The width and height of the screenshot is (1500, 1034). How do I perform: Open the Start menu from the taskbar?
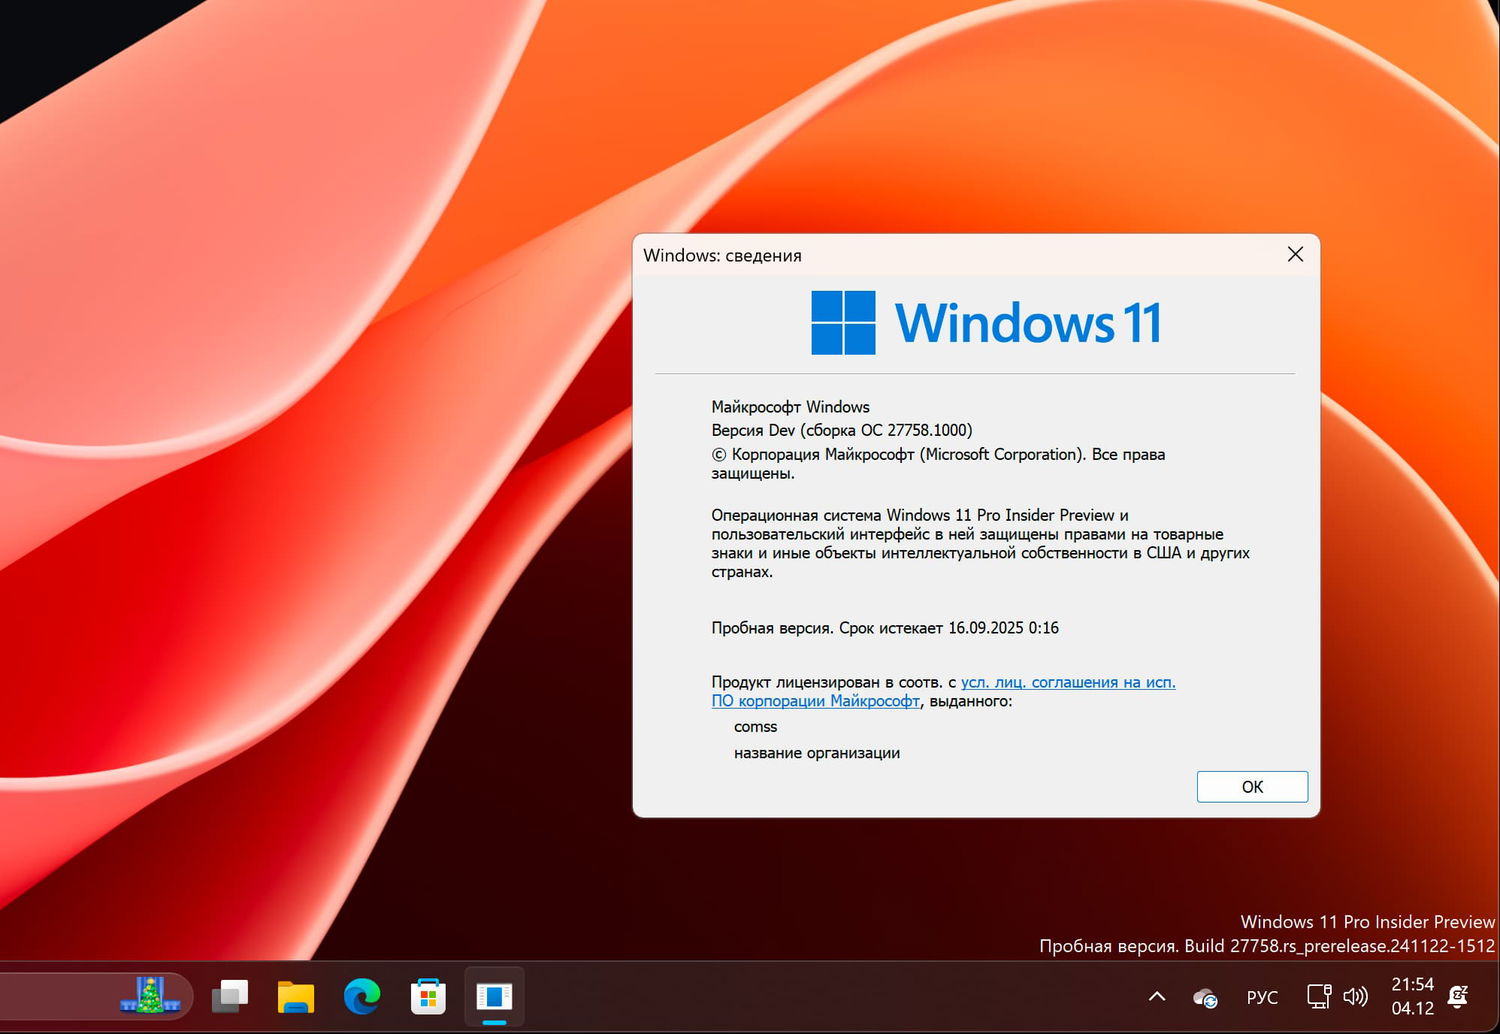pos(150,997)
